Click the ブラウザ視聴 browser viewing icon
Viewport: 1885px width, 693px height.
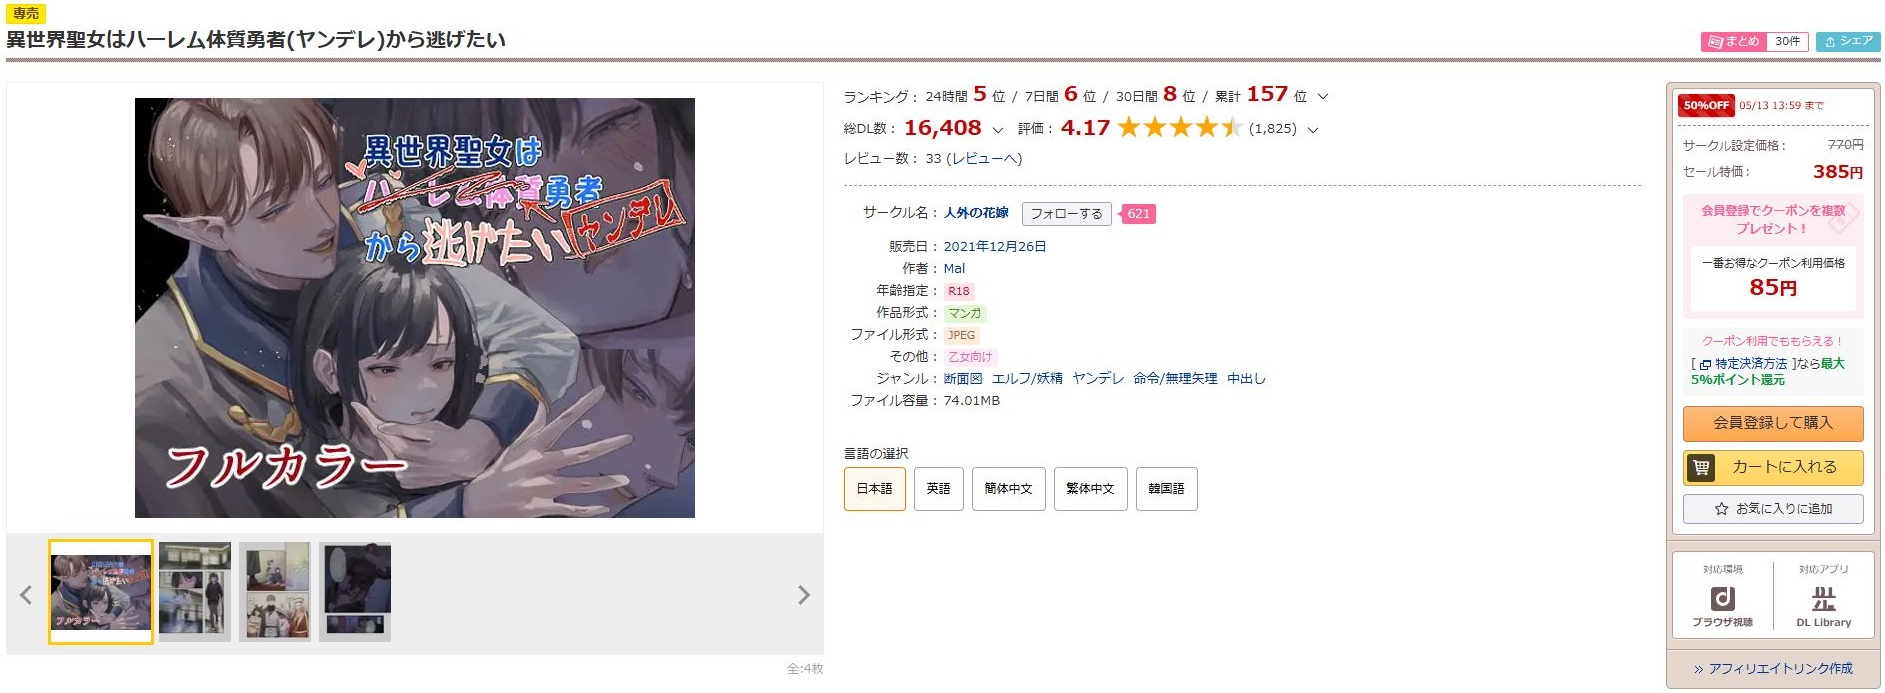coord(1722,598)
